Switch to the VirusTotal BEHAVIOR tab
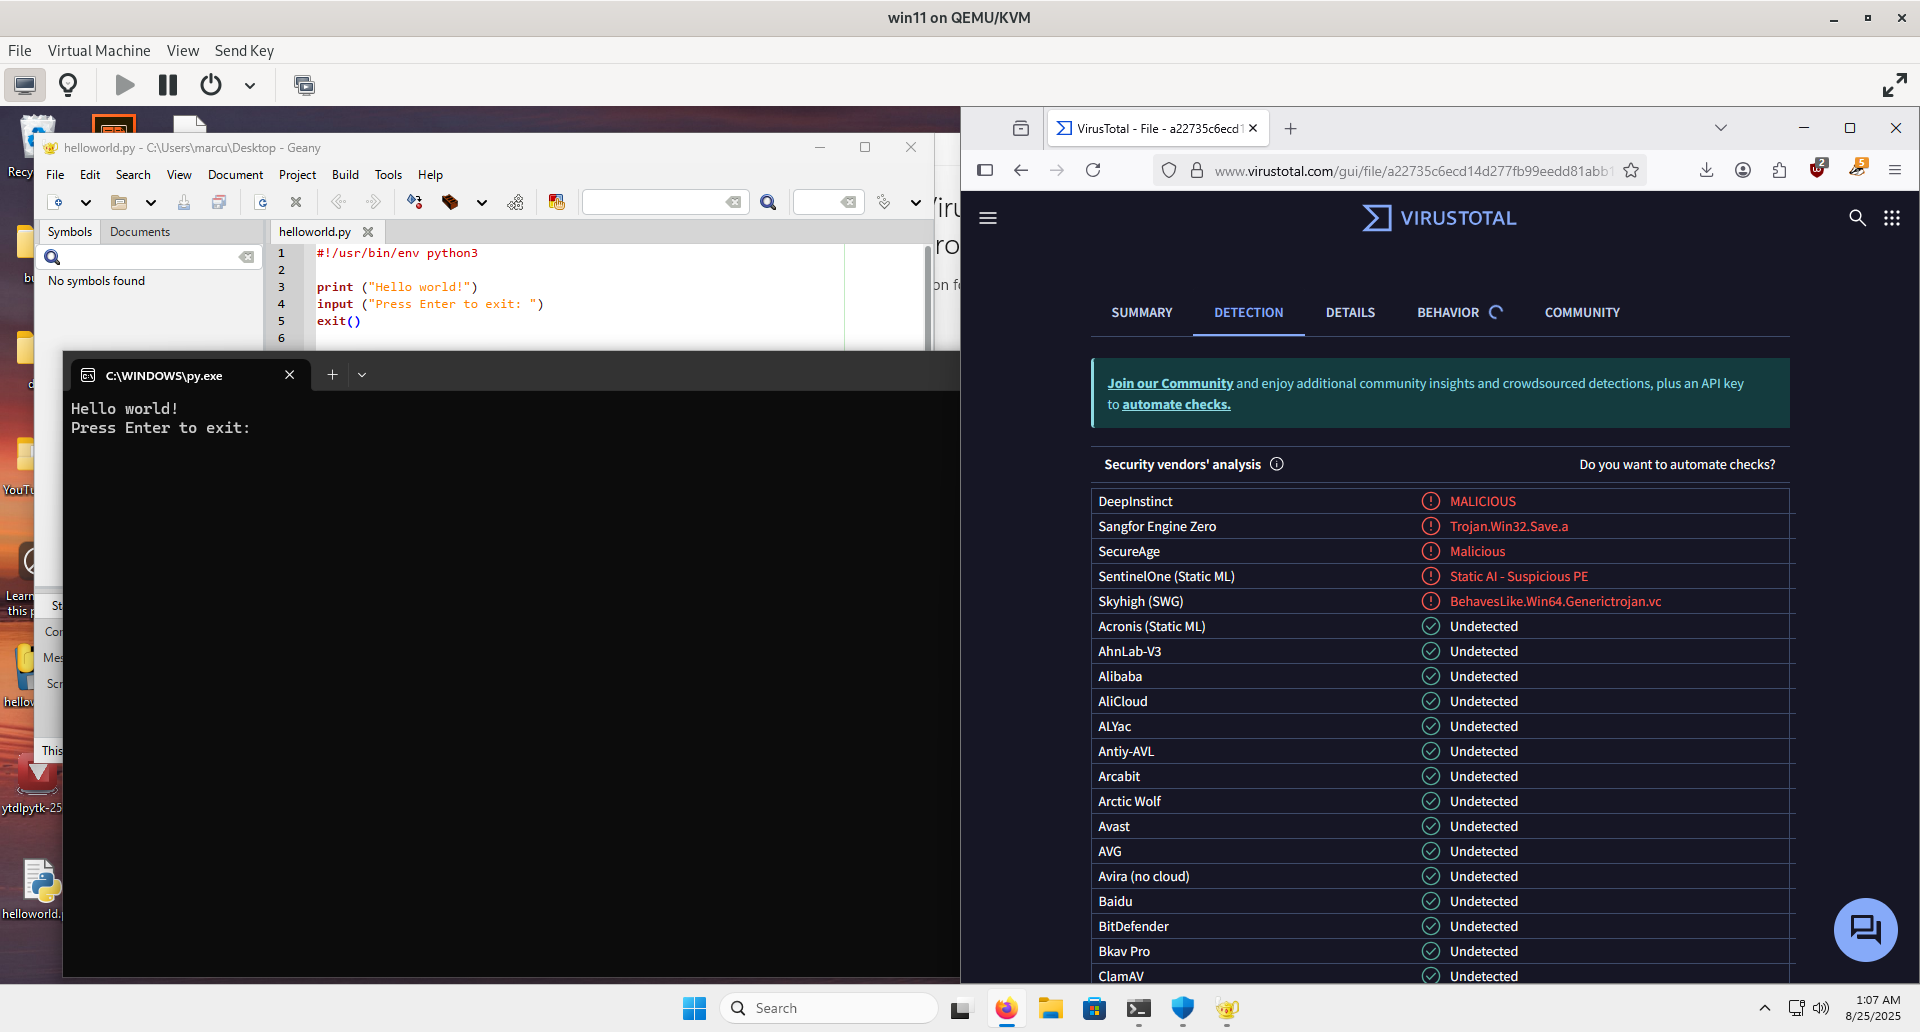 coord(1448,313)
